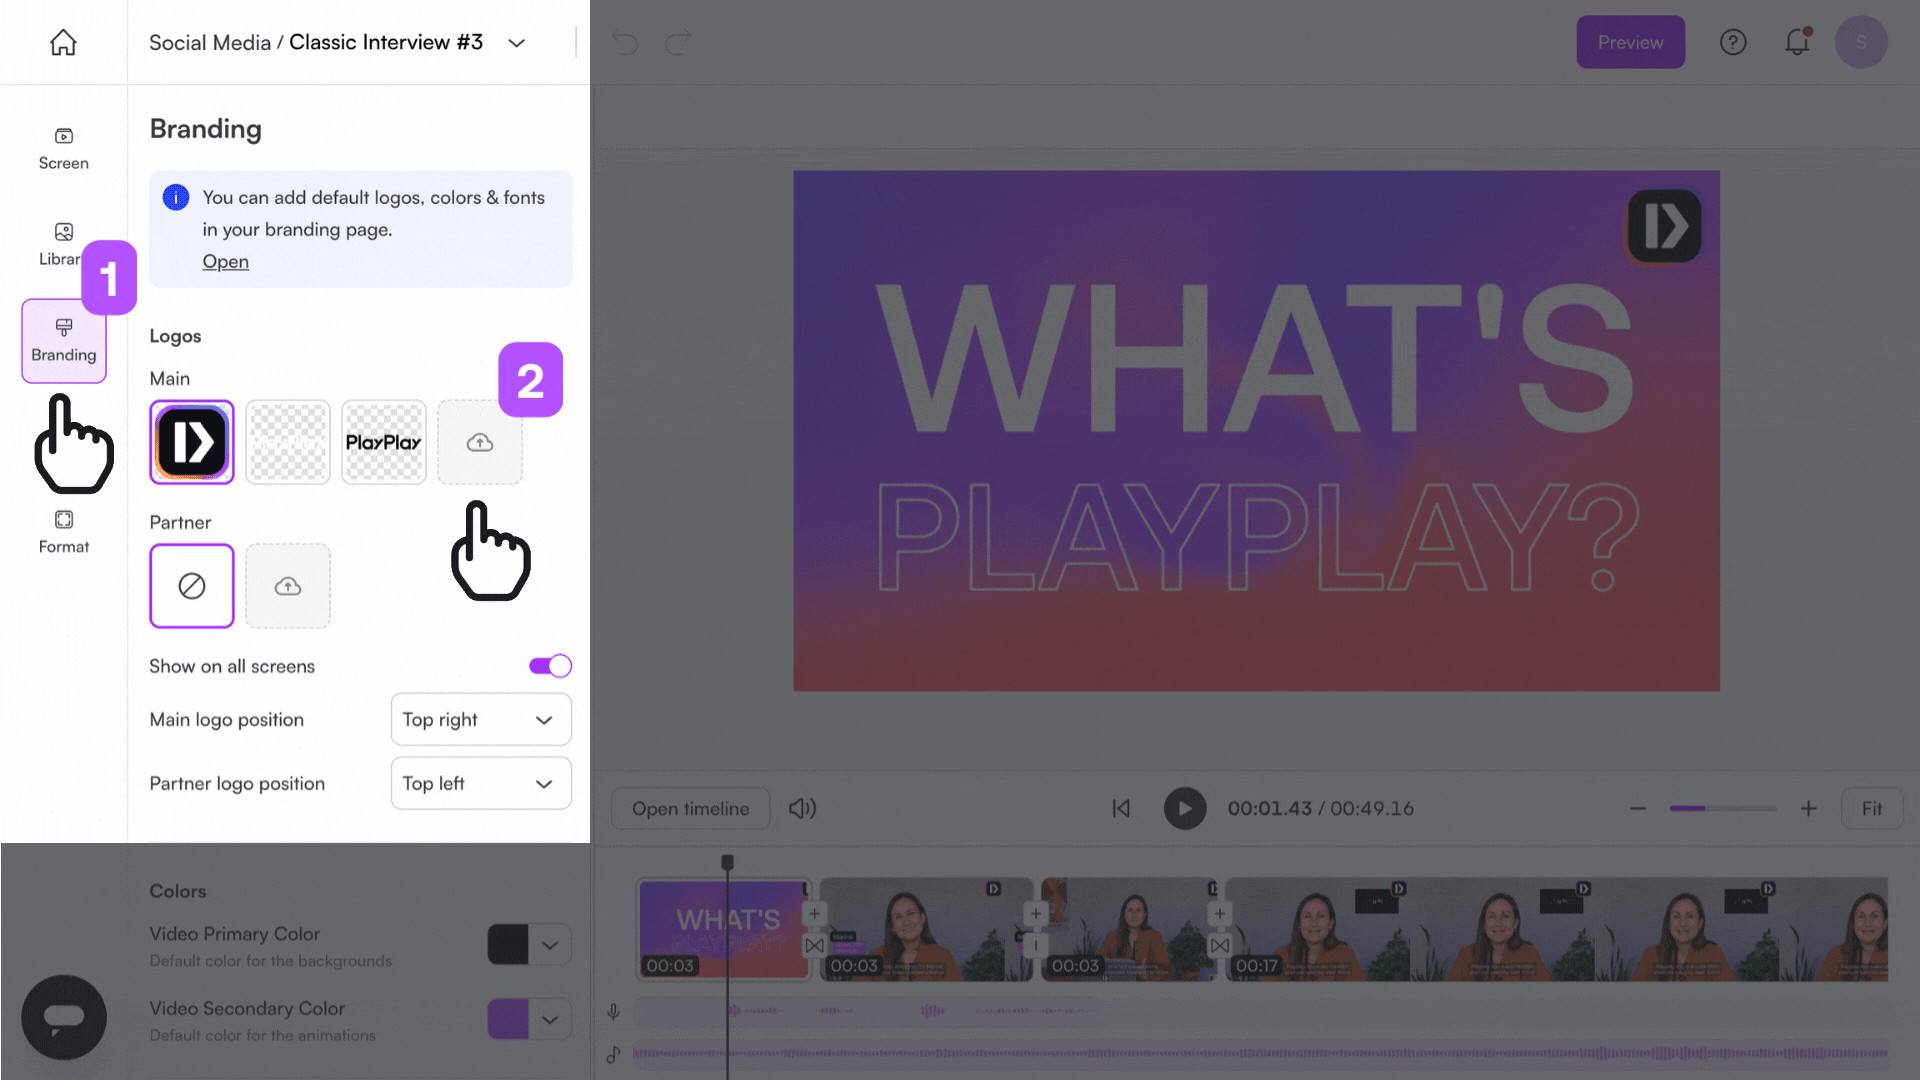Open the Format panel in sidebar

tap(63, 531)
